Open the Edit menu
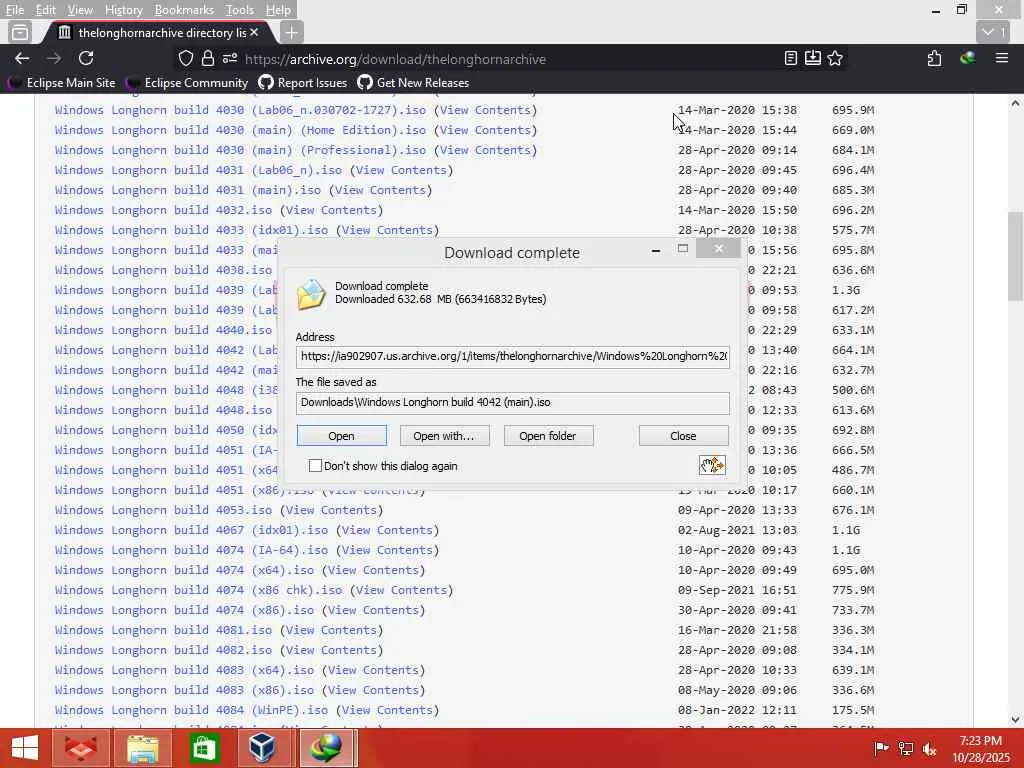This screenshot has width=1024, height=768. click(45, 10)
